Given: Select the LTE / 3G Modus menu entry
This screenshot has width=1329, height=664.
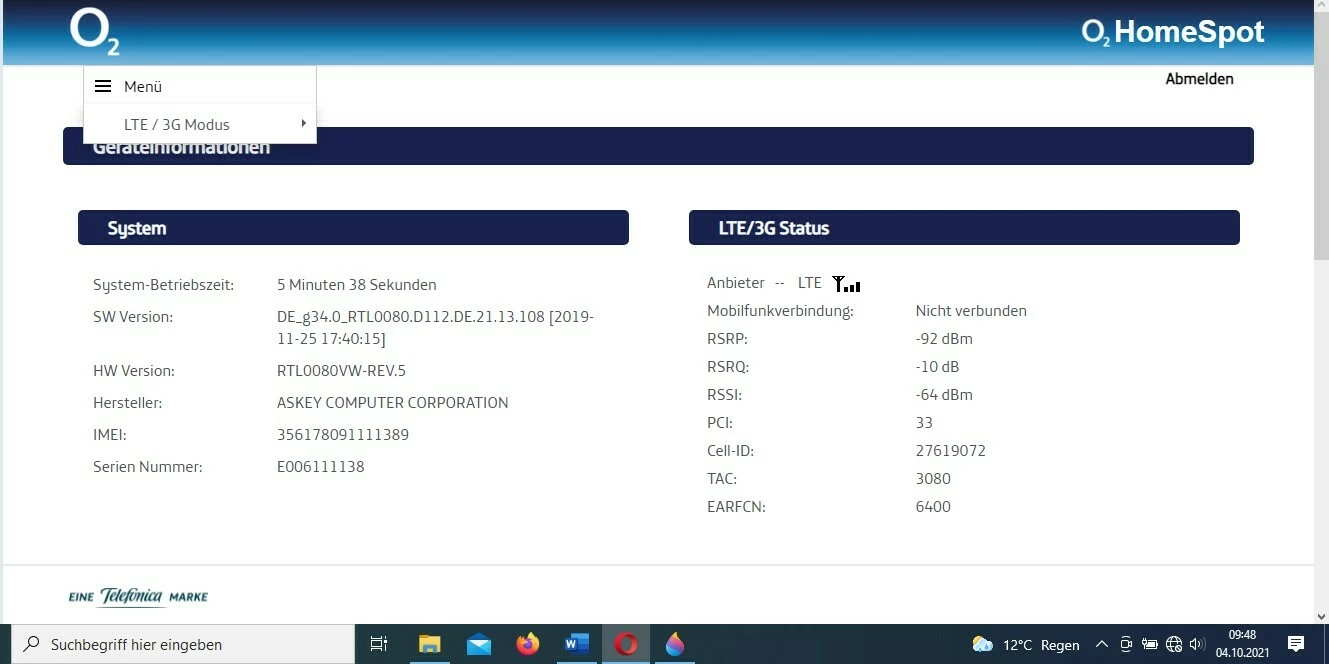Looking at the screenshot, I should click(200, 124).
